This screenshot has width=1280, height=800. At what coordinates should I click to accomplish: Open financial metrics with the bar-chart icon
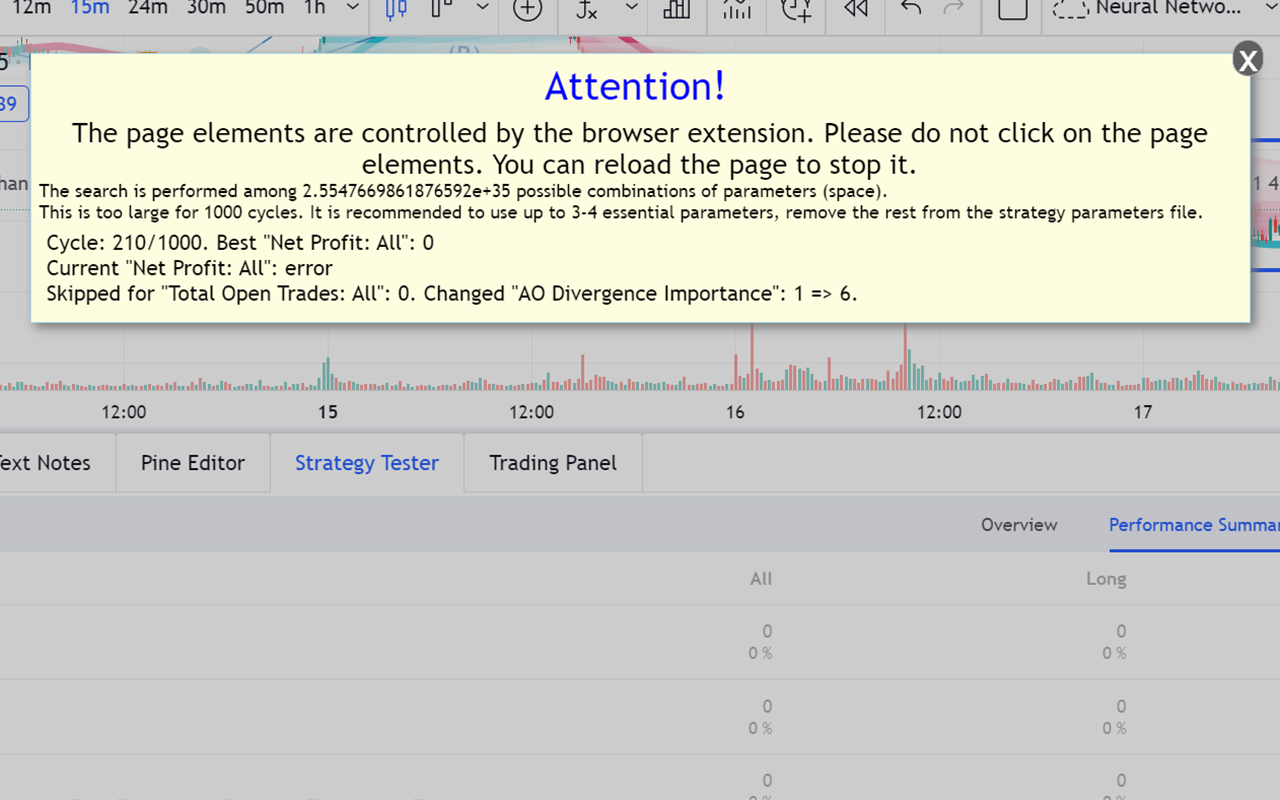point(676,10)
